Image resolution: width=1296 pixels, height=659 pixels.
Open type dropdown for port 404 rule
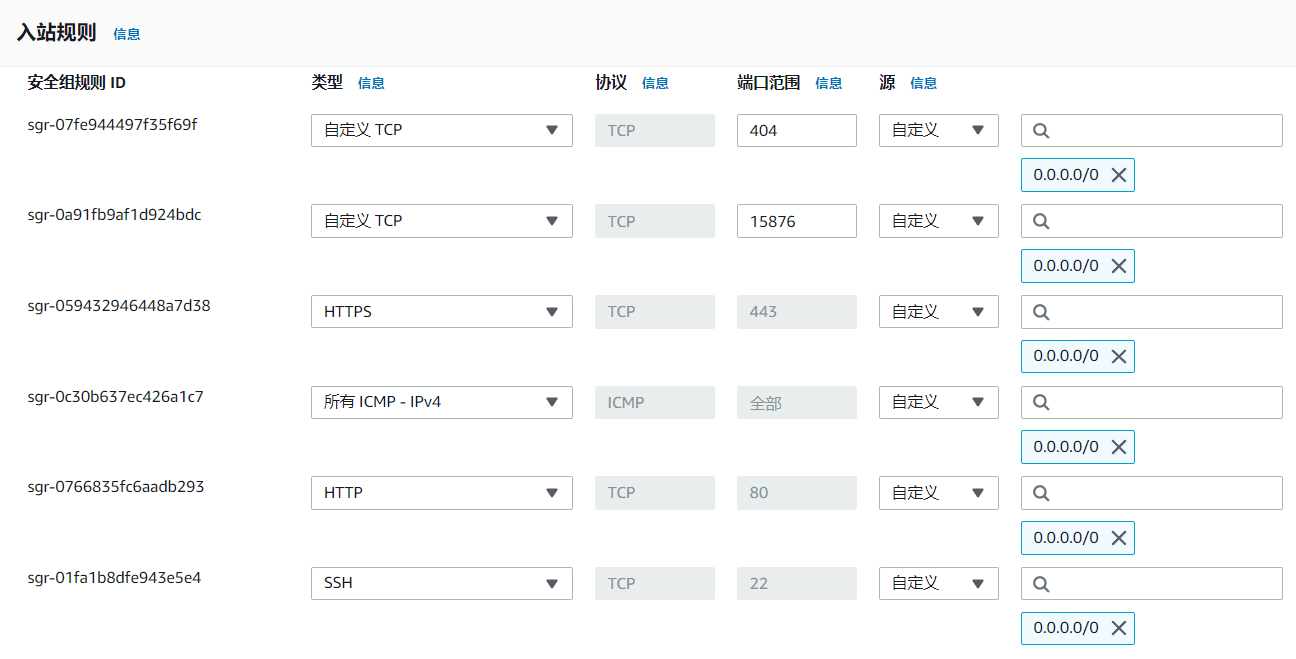click(x=441, y=130)
